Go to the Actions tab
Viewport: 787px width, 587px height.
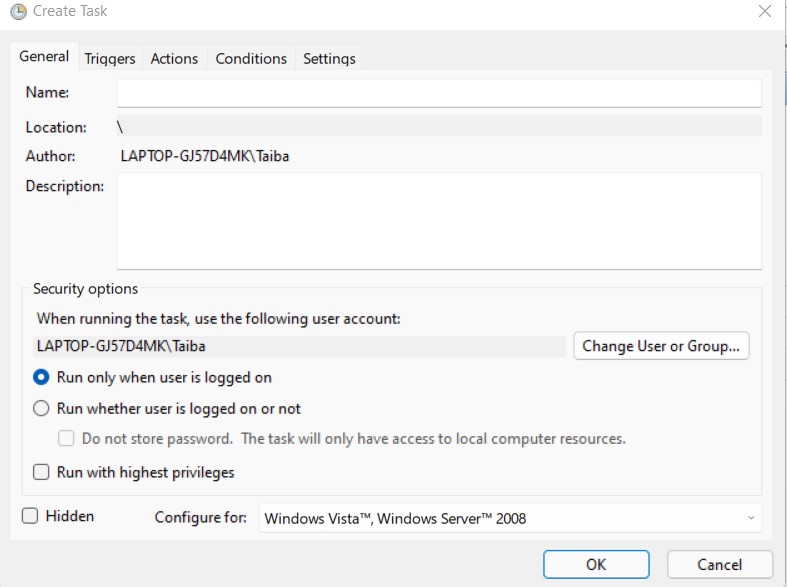174,59
